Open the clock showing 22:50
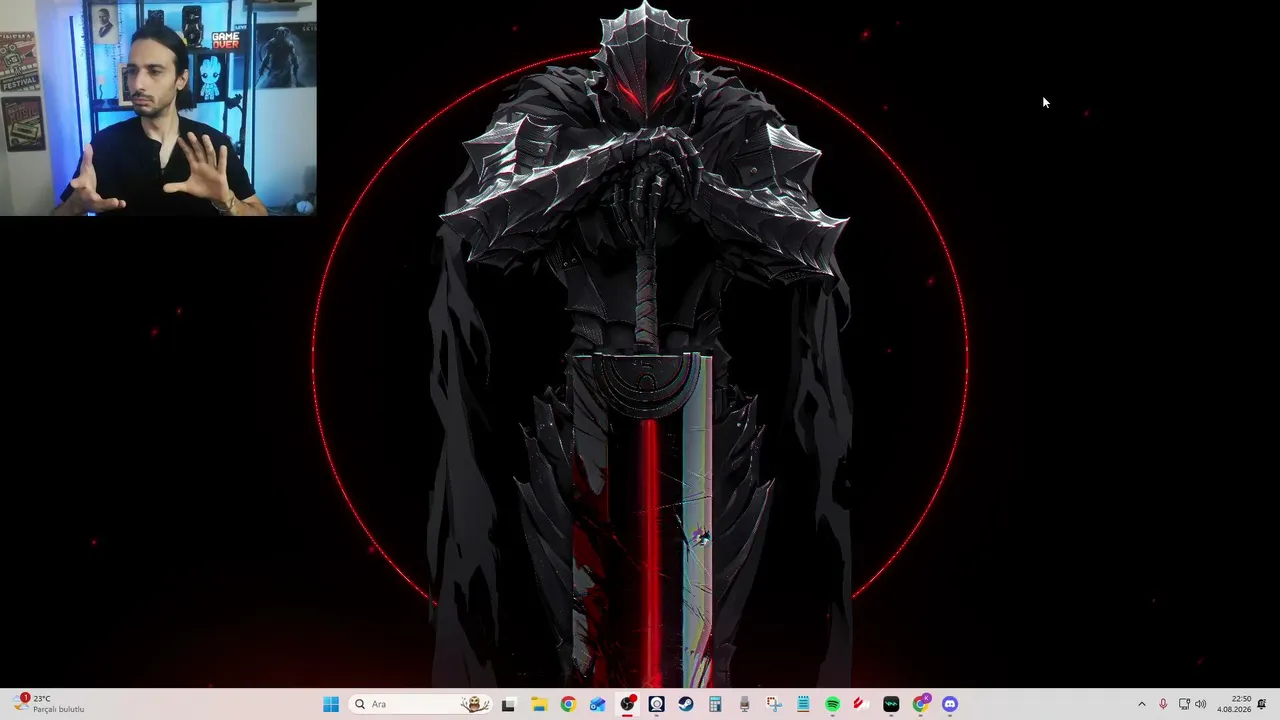The height and width of the screenshot is (720, 1280). pyautogui.click(x=1234, y=704)
